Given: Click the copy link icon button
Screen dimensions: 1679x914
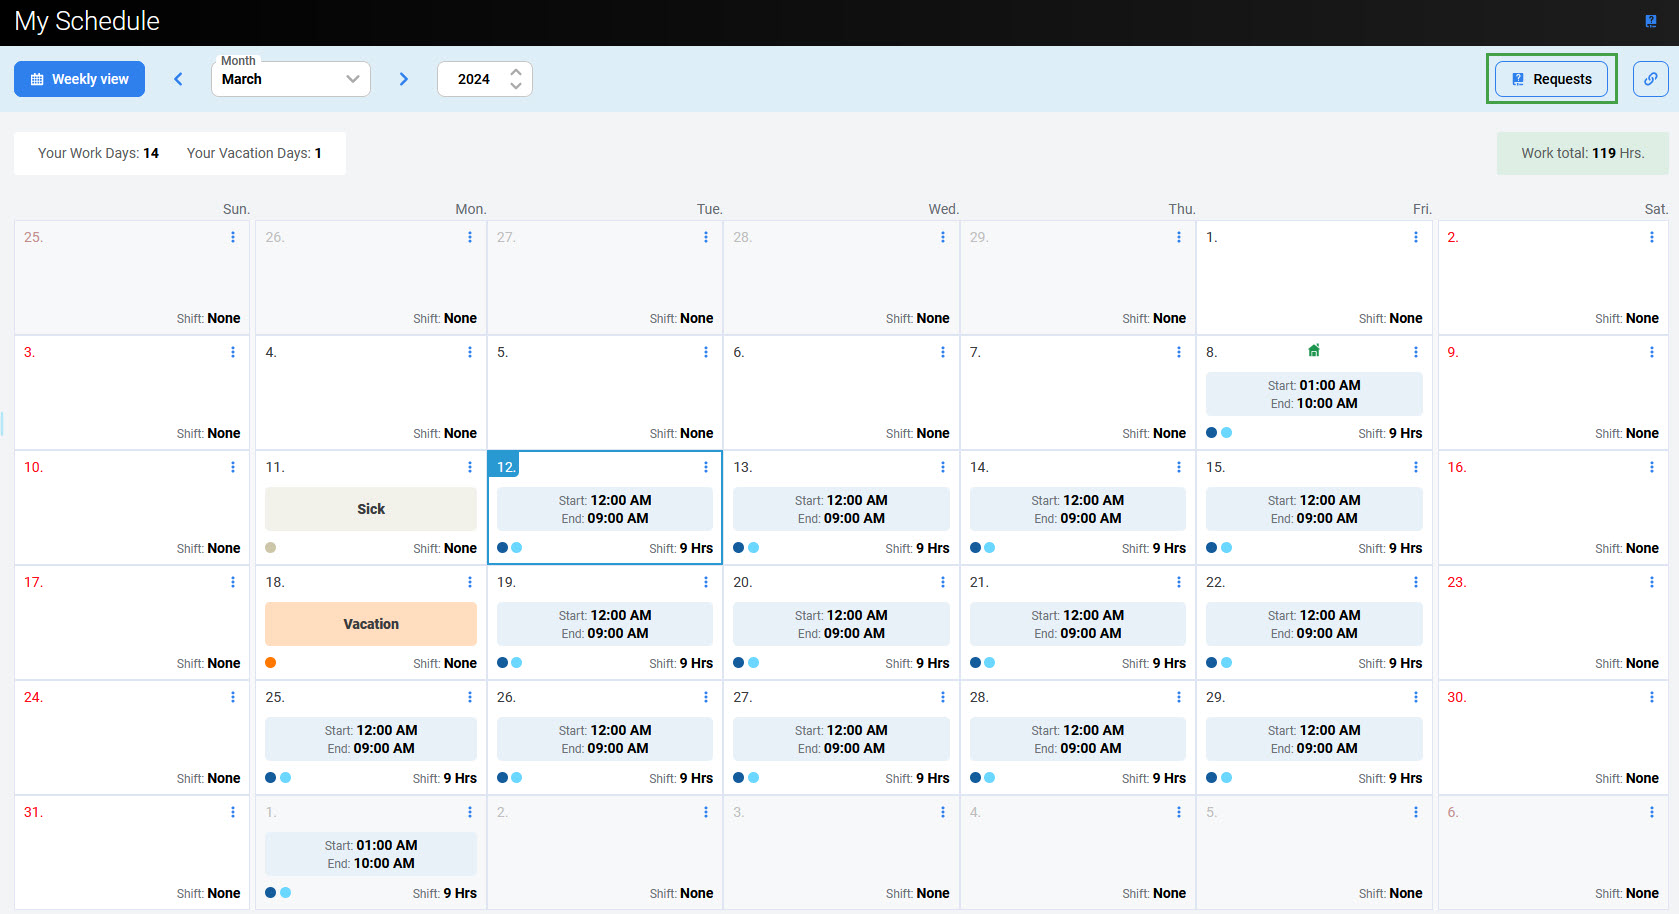Looking at the screenshot, I should click(1650, 79).
